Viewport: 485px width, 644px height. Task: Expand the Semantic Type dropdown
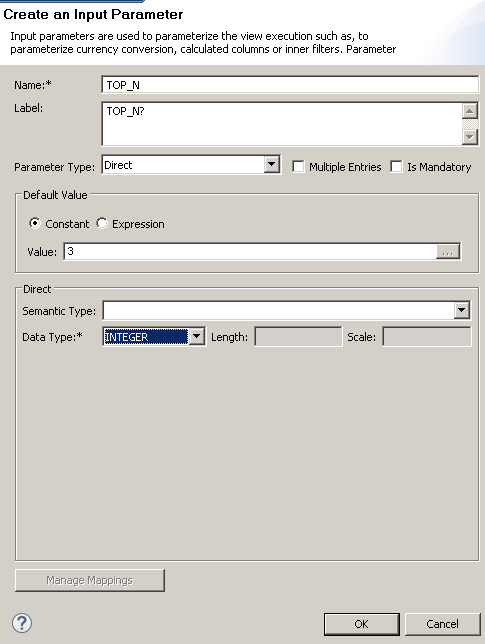pyautogui.click(x=462, y=310)
